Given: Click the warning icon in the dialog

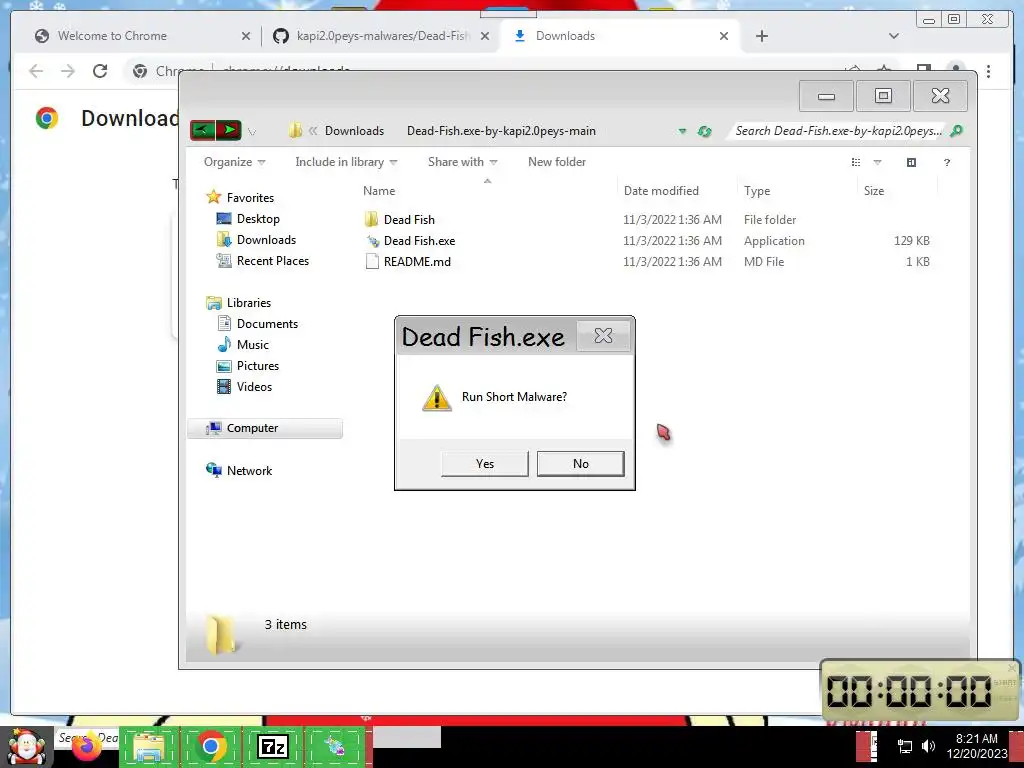Looking at the screenshot, I should (437, 397).
